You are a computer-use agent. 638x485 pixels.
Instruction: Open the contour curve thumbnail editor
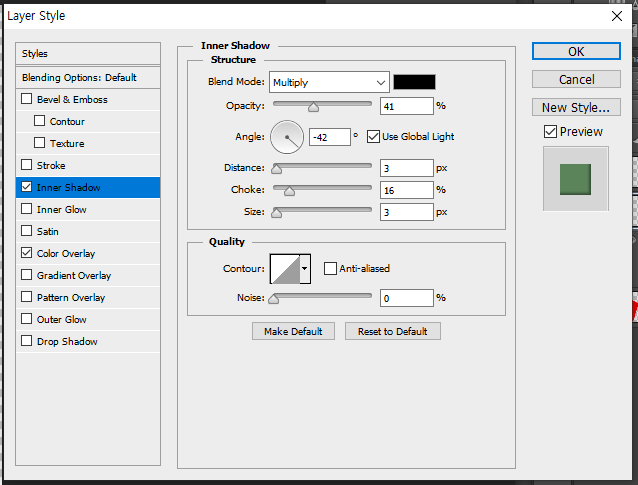[x=285, y=269]
